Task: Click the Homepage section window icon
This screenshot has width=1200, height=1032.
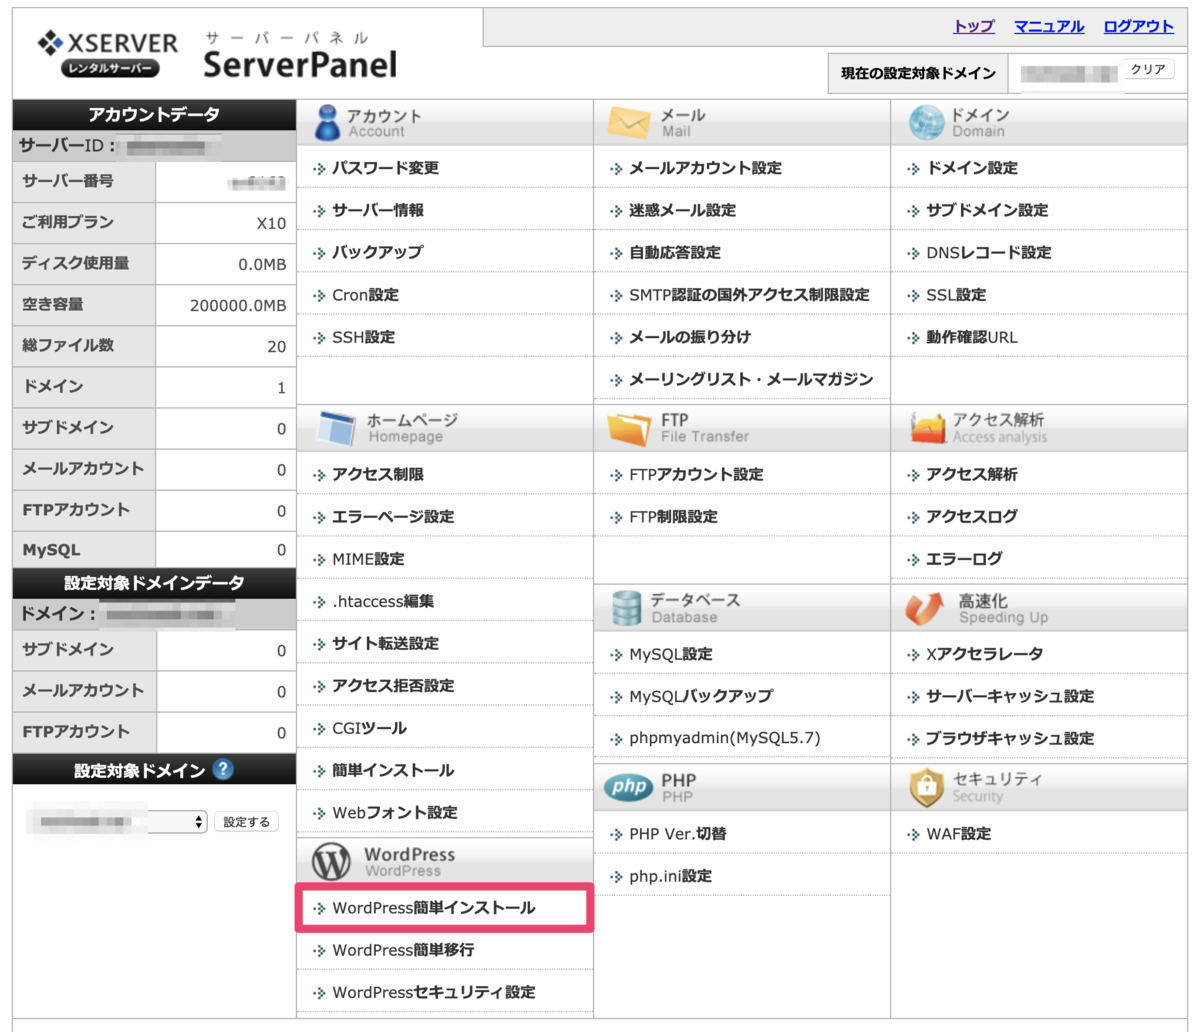Action: click(x=335, y=428)
